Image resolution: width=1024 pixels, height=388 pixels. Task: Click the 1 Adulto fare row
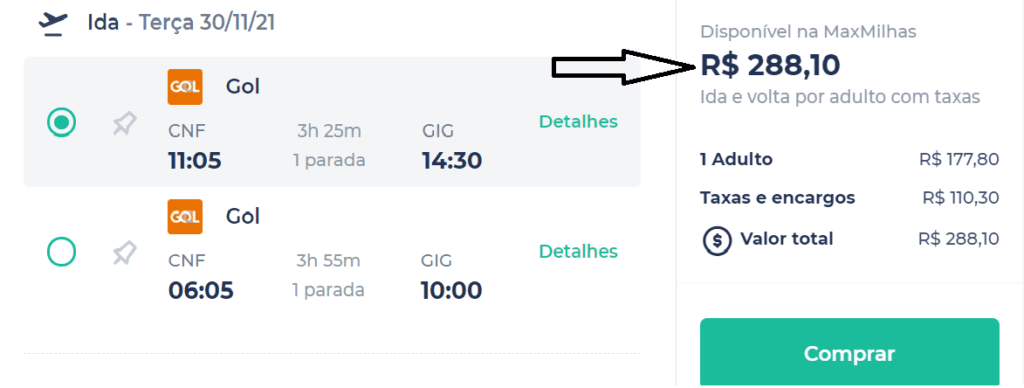[850, 159]
